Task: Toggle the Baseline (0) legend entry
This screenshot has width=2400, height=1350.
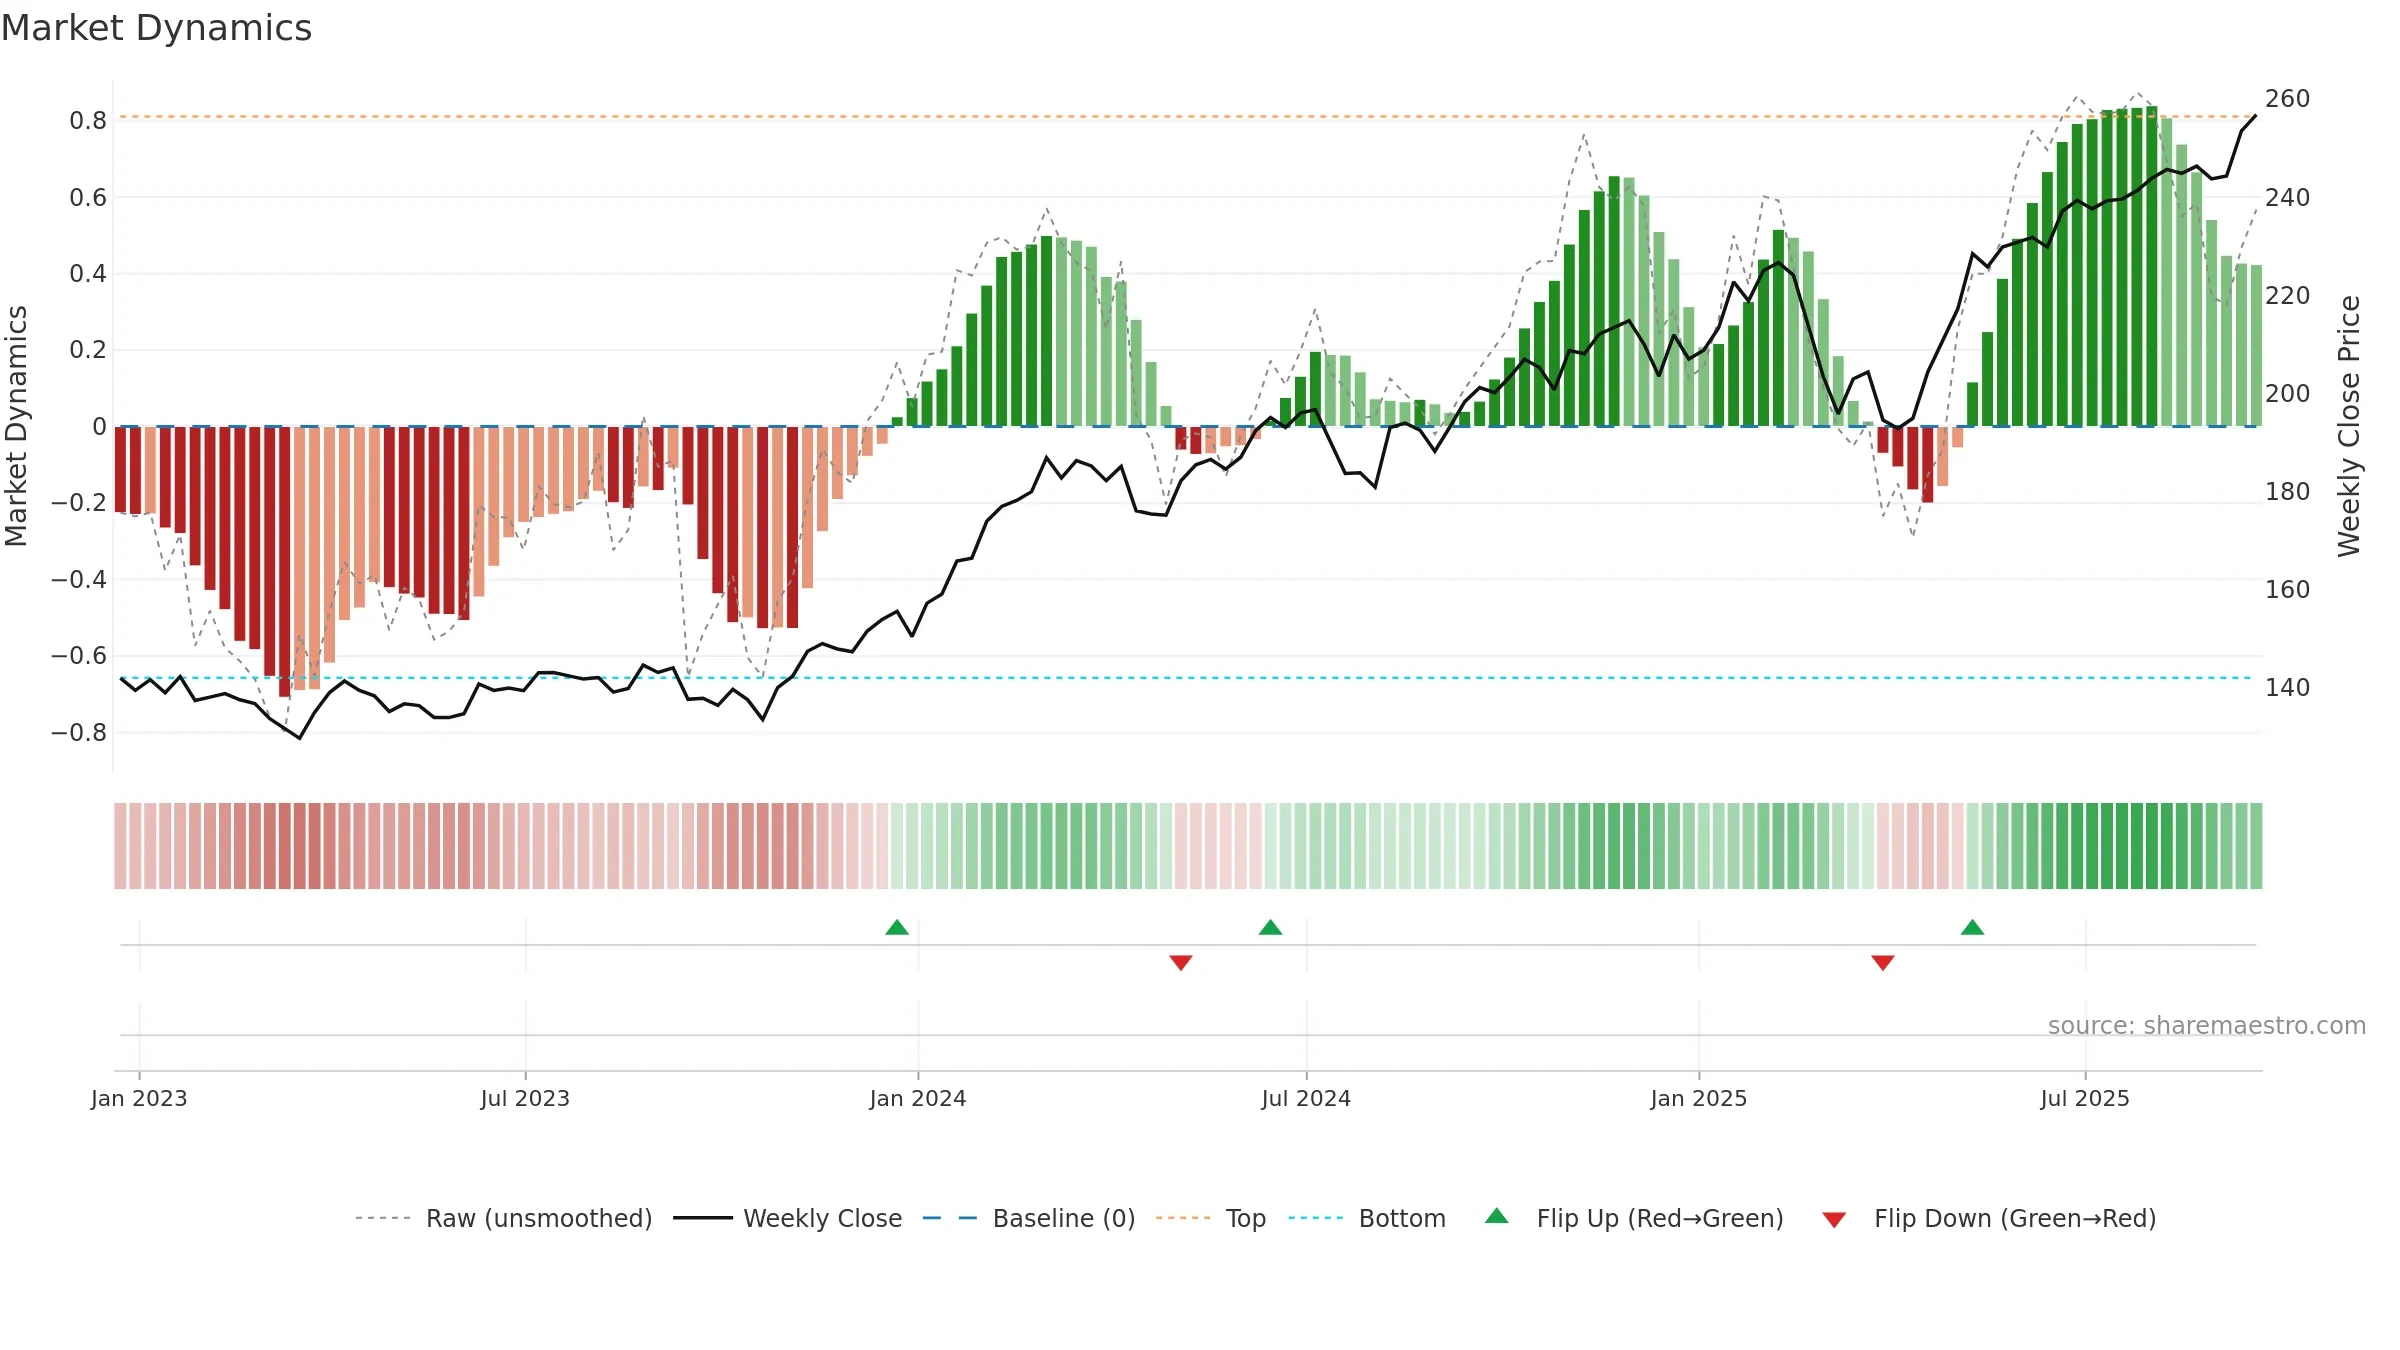Action: (1029, 1218)
